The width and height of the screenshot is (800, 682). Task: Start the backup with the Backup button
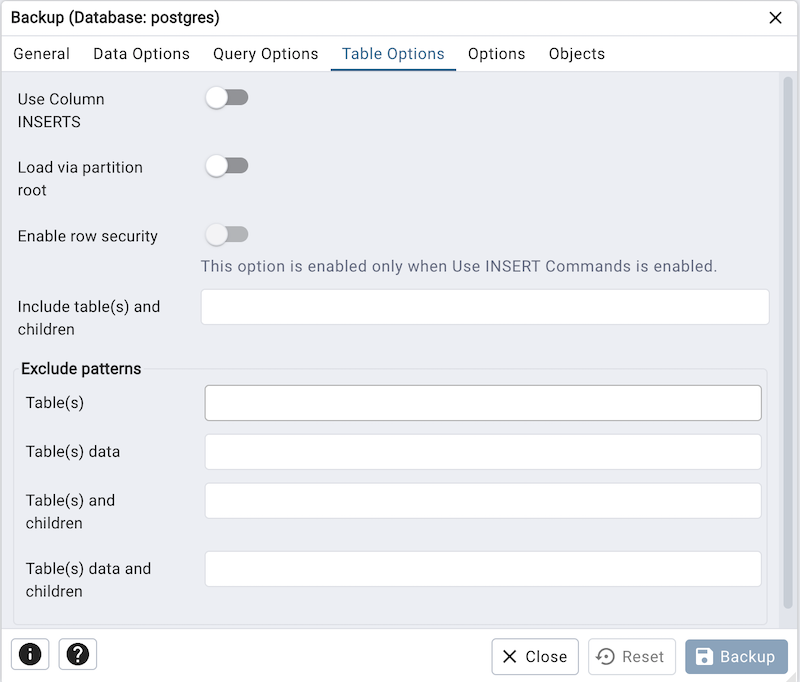737,657
